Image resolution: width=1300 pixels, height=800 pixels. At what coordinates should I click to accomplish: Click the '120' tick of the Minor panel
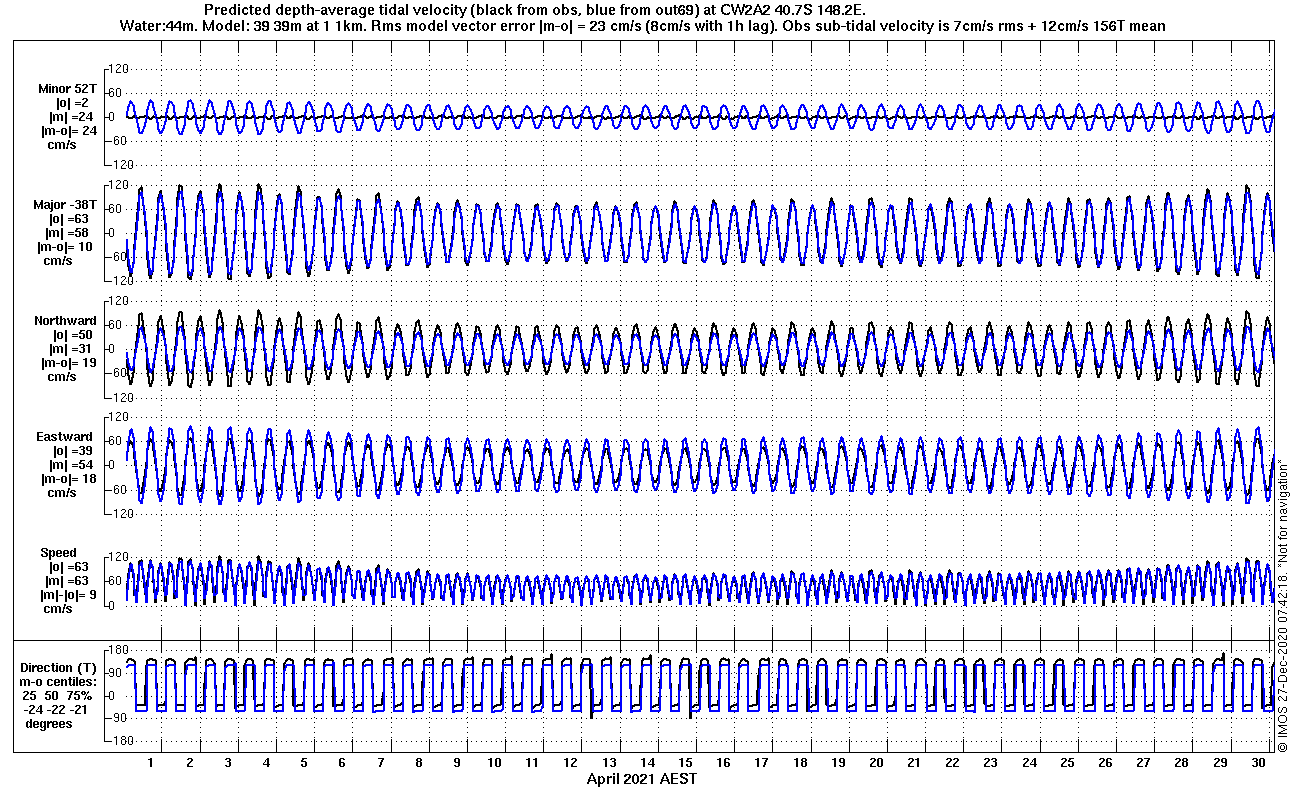pos(120,68)
